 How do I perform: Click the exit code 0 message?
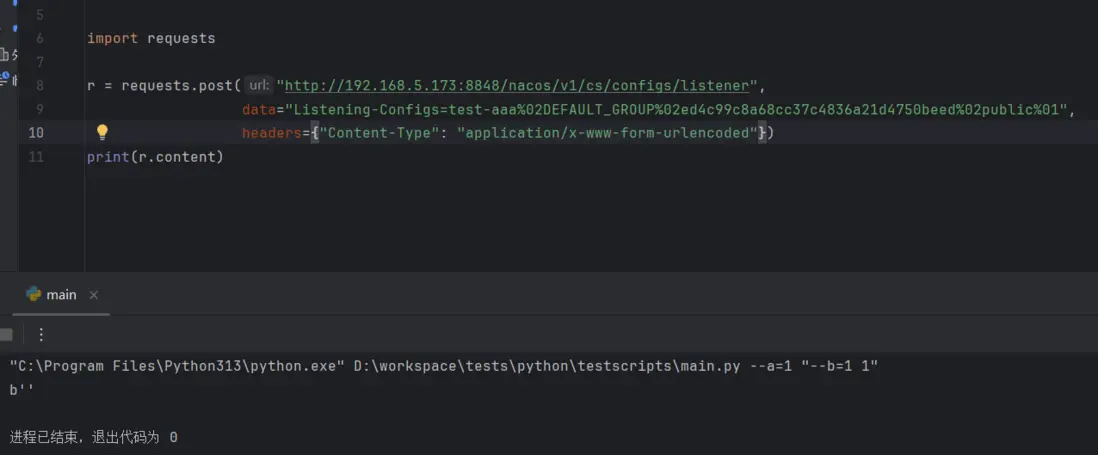coord(94,437)
